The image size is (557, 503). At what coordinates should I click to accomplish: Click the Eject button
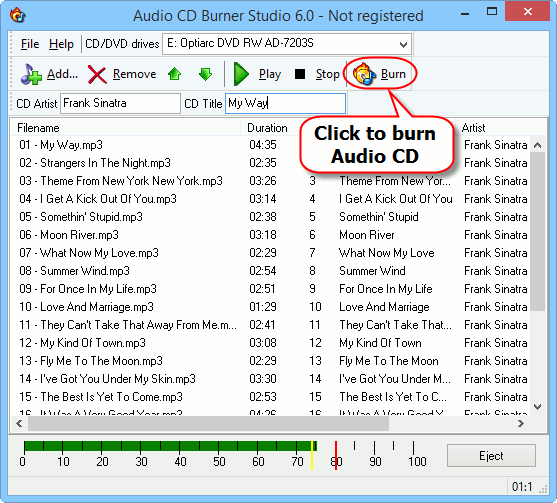491,455
